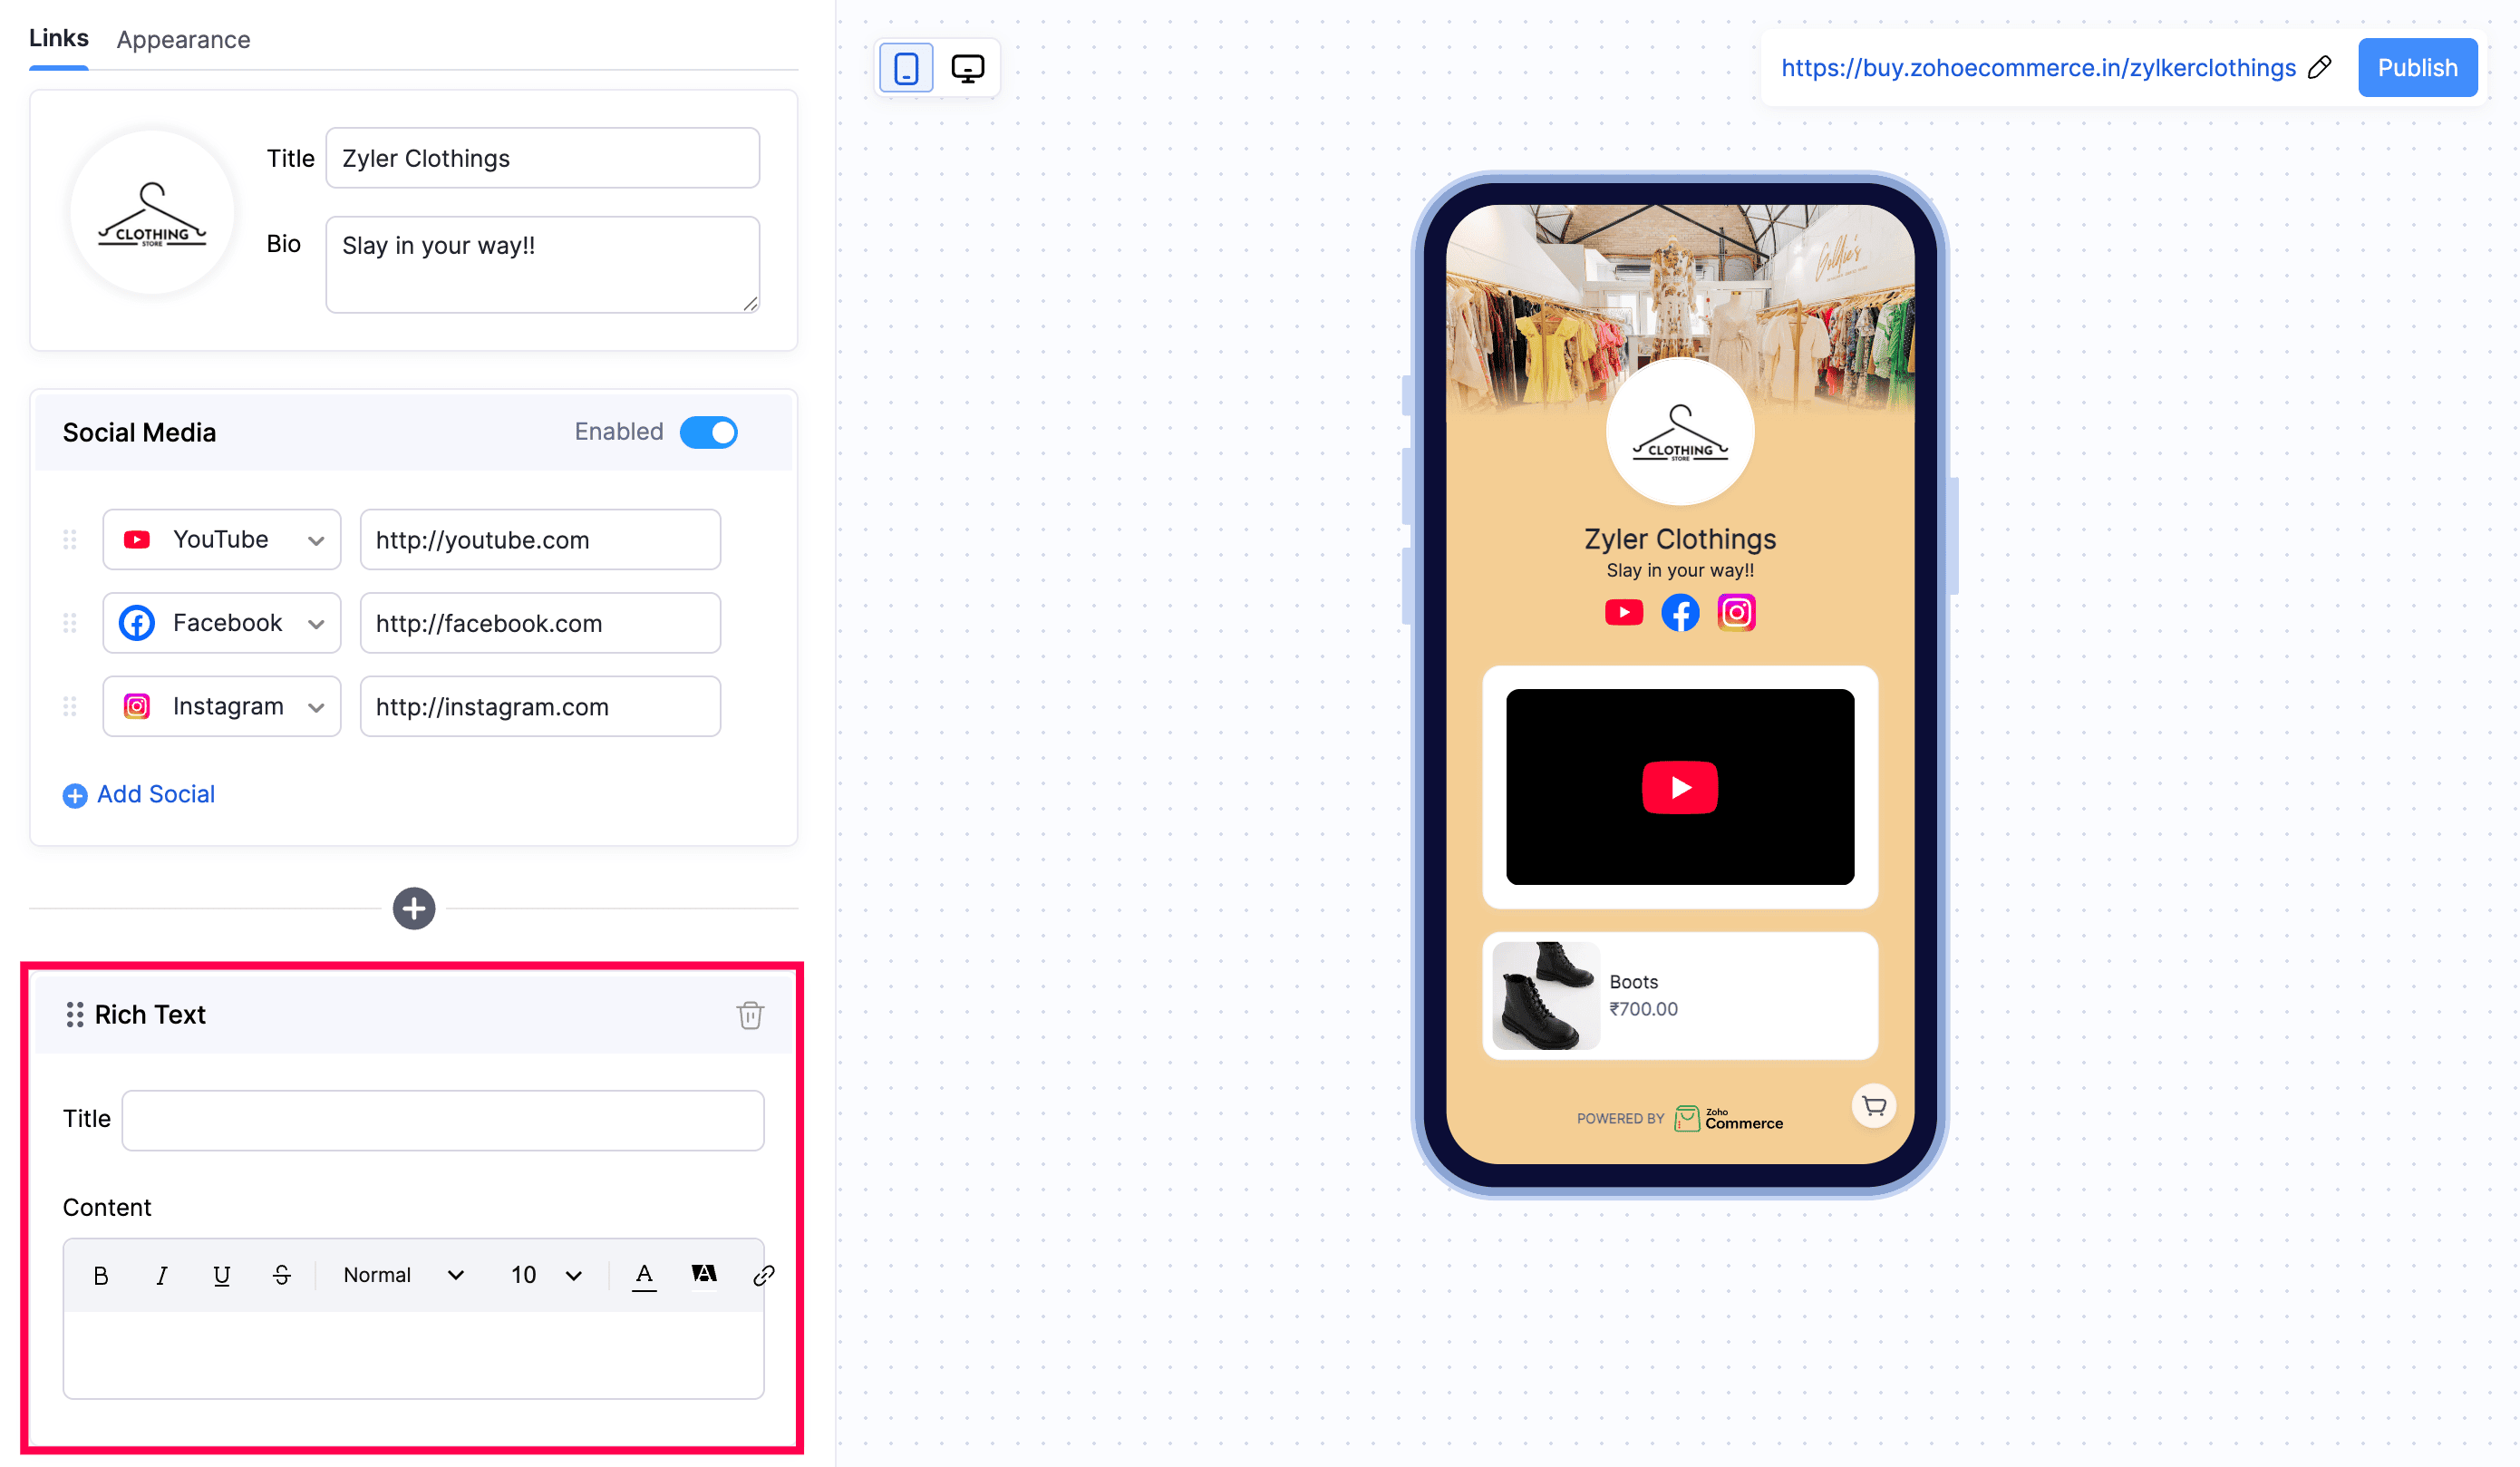Click the Bio text area
This screenshot has height=1467, width=2520.
click(542, 265)
